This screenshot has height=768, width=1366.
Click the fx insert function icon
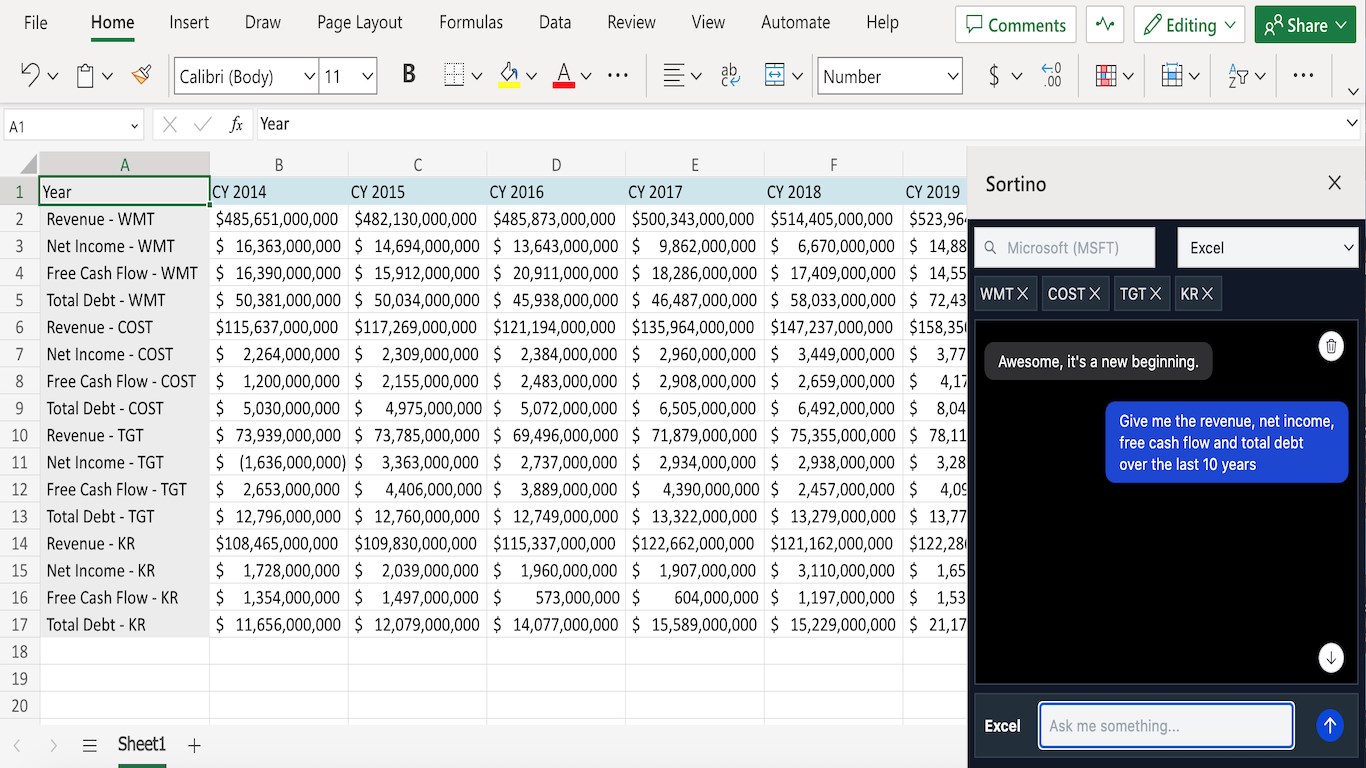pyautogui.click(x=236, y=125)
